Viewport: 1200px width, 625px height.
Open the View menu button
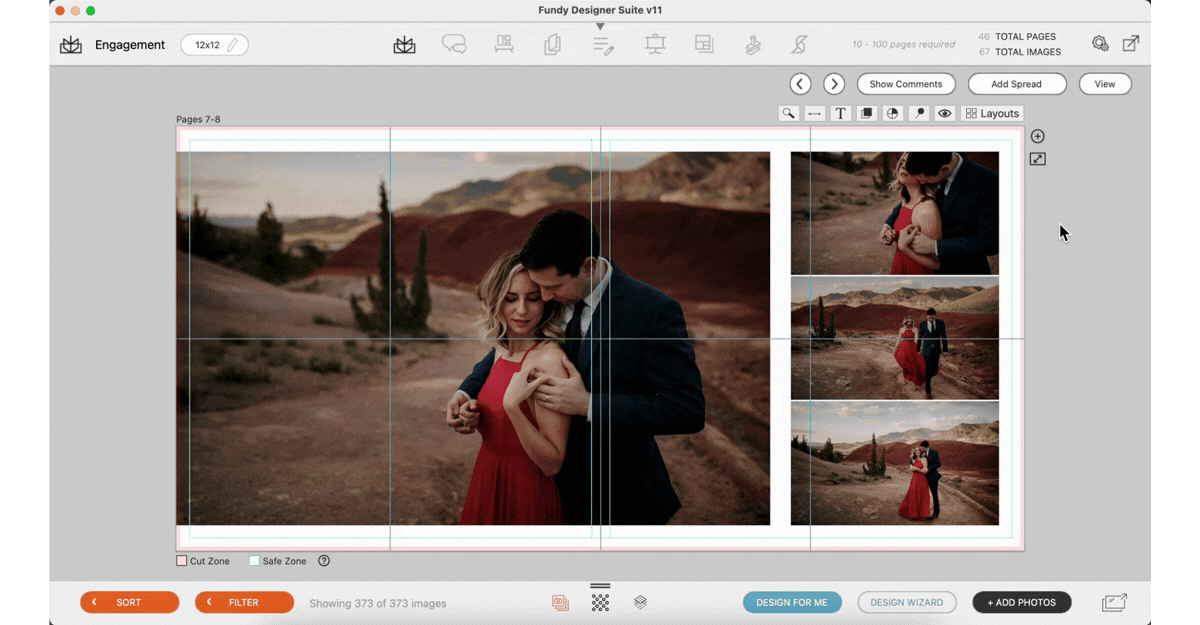[x=1105, y=84]
